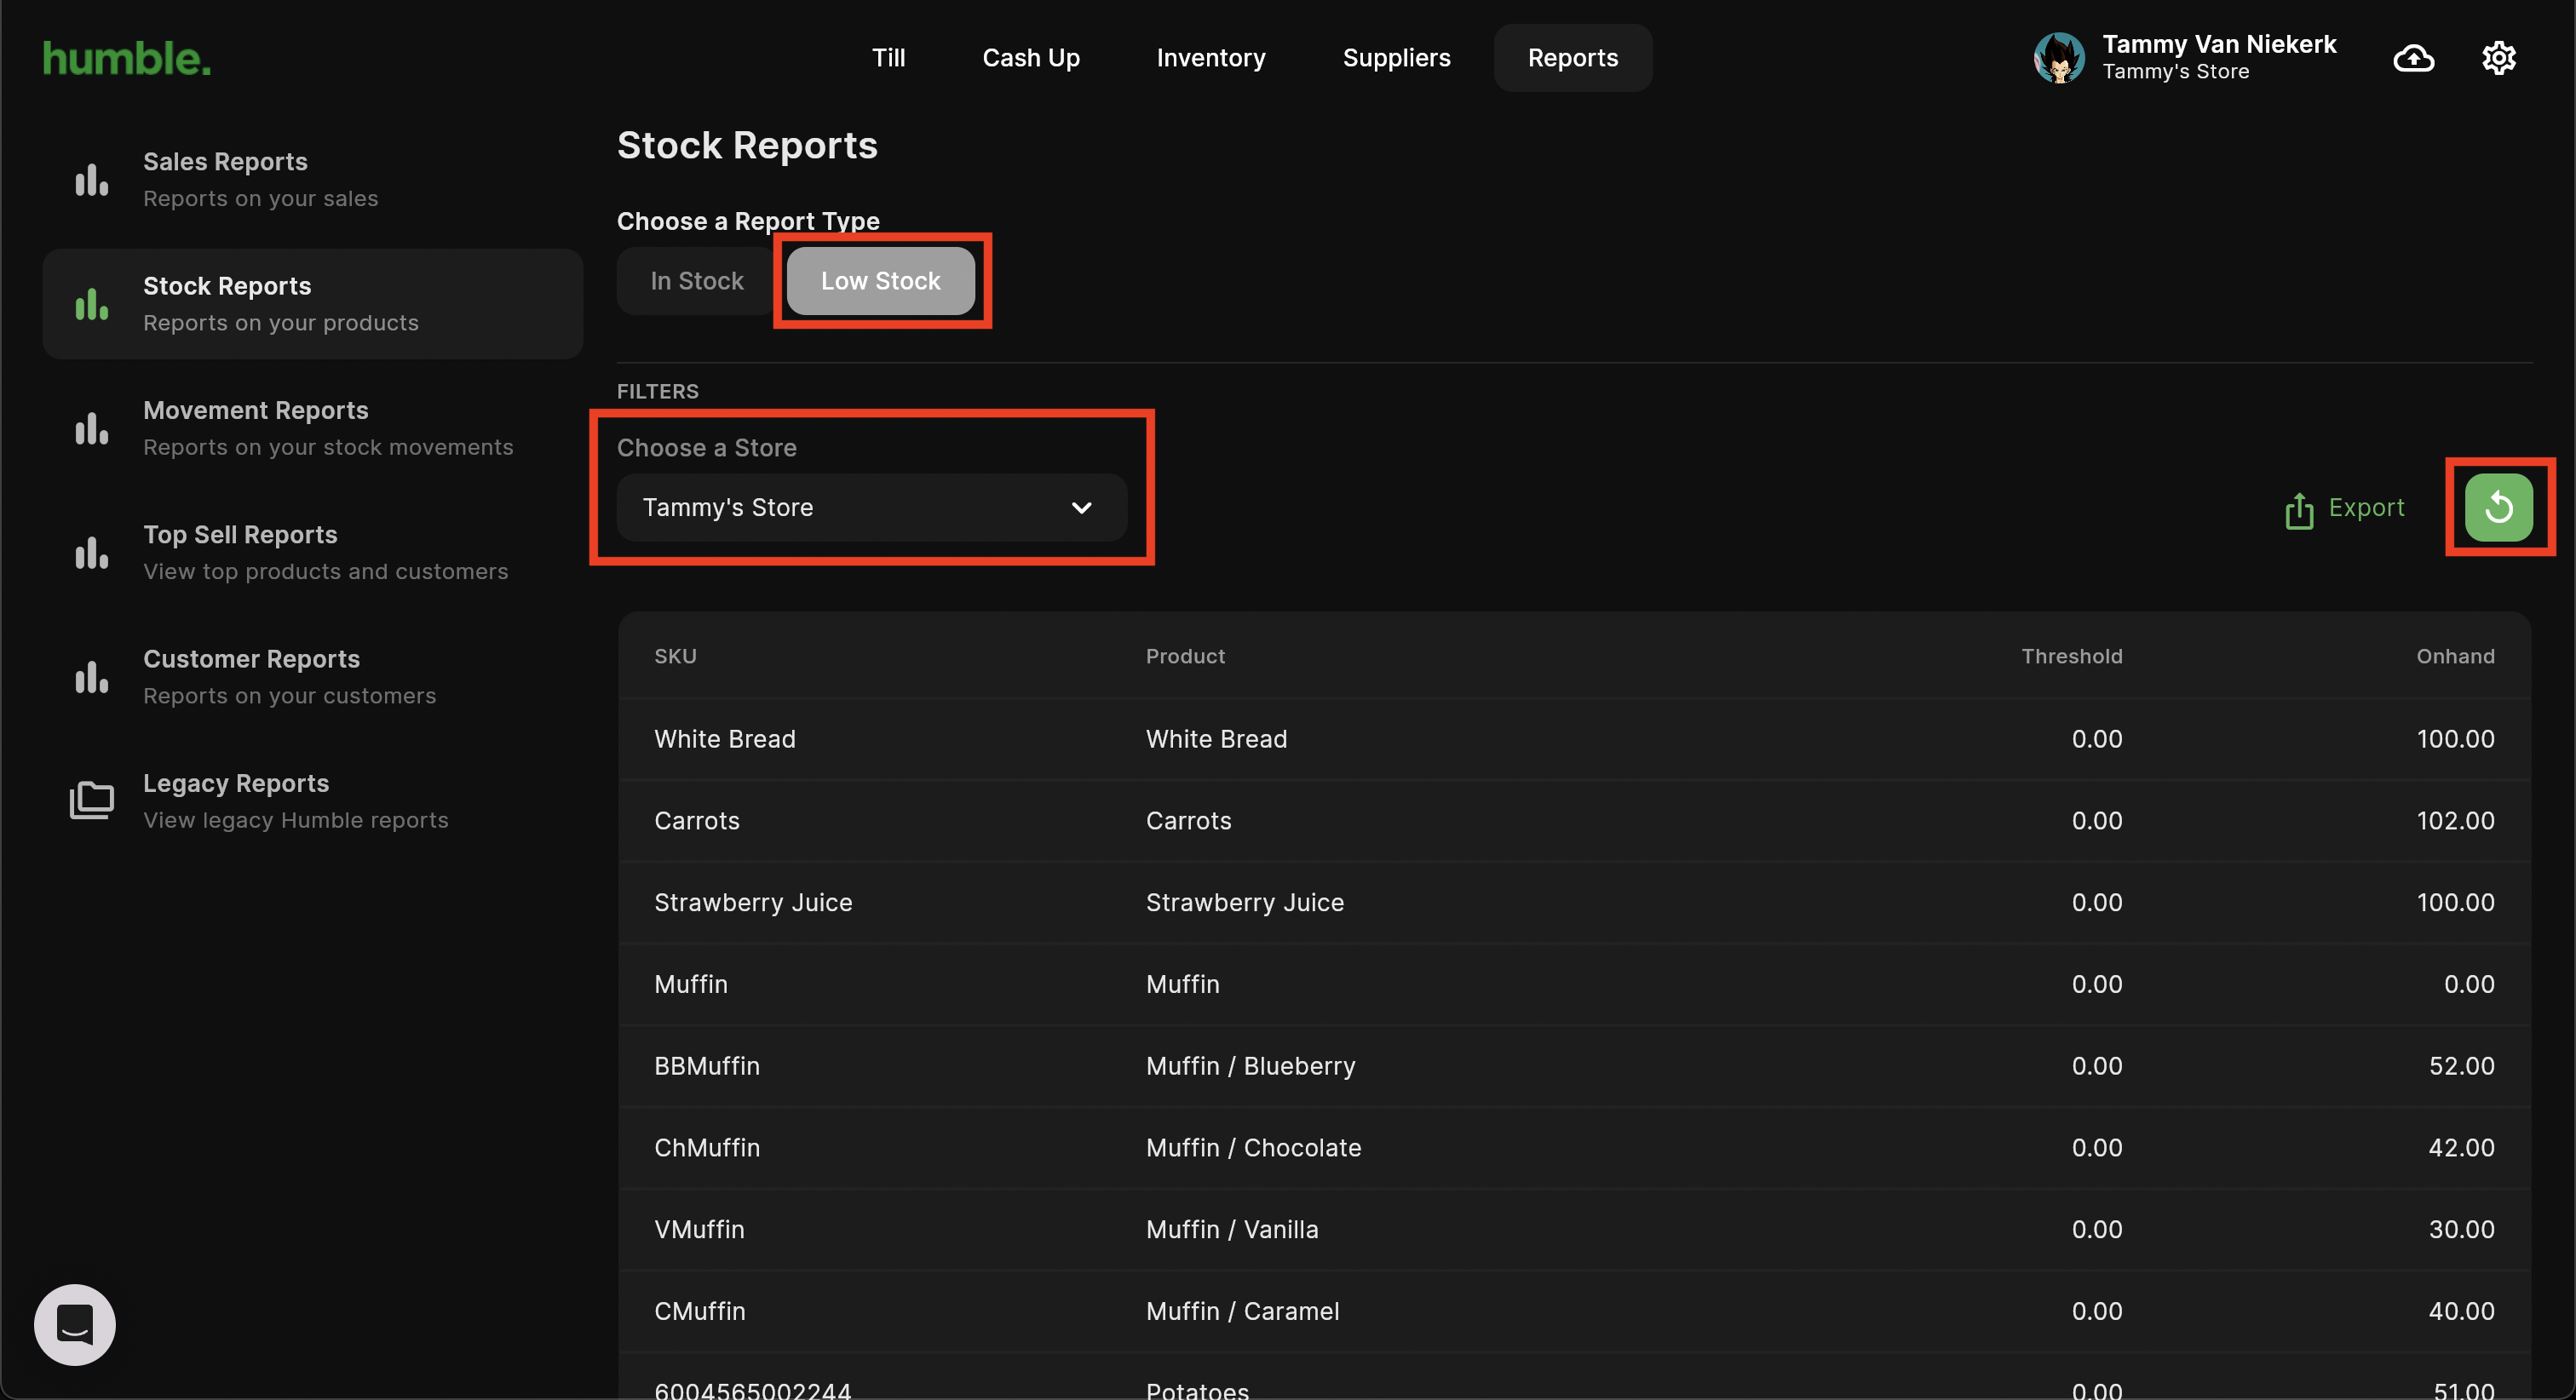This screenshot has width=2576, height=1400.
Task: Click the FILTERS section label
Action: pos(657,391)
